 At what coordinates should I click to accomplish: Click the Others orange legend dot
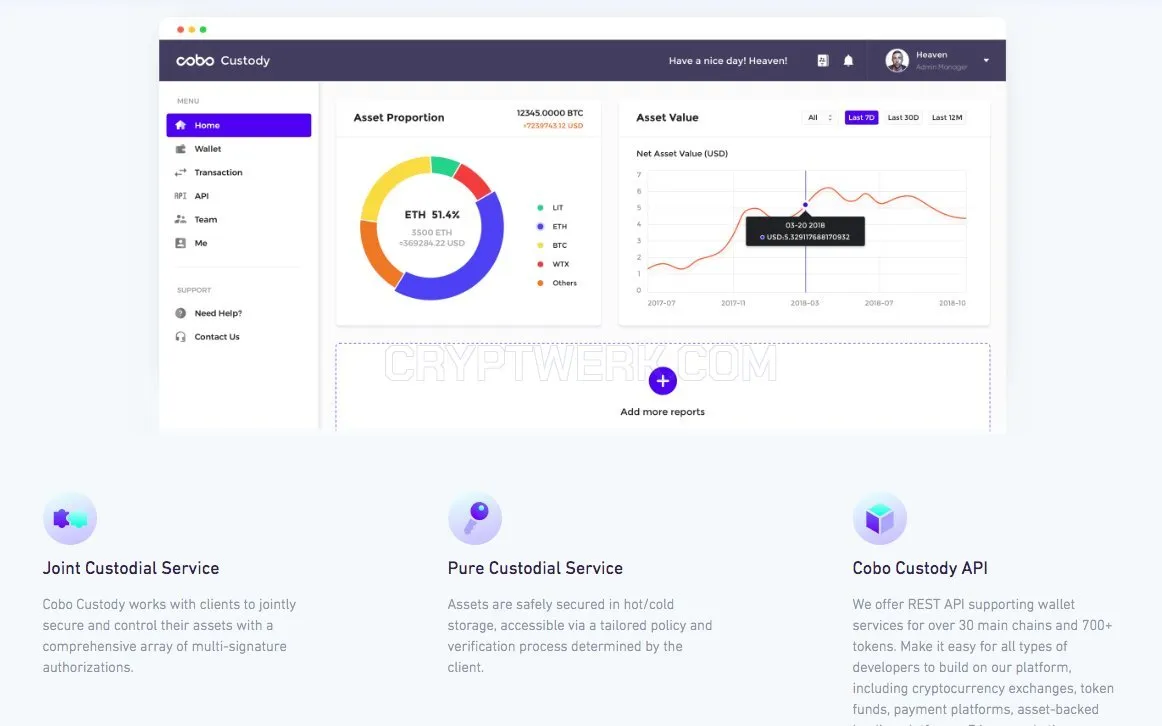[x=540, y=283]
